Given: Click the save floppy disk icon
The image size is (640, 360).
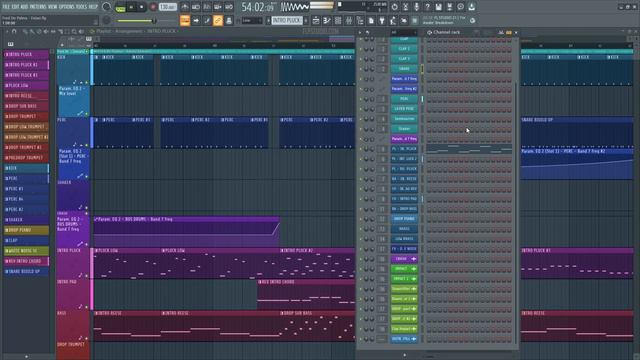Looking at the screenshot, I should click(438, 7).
